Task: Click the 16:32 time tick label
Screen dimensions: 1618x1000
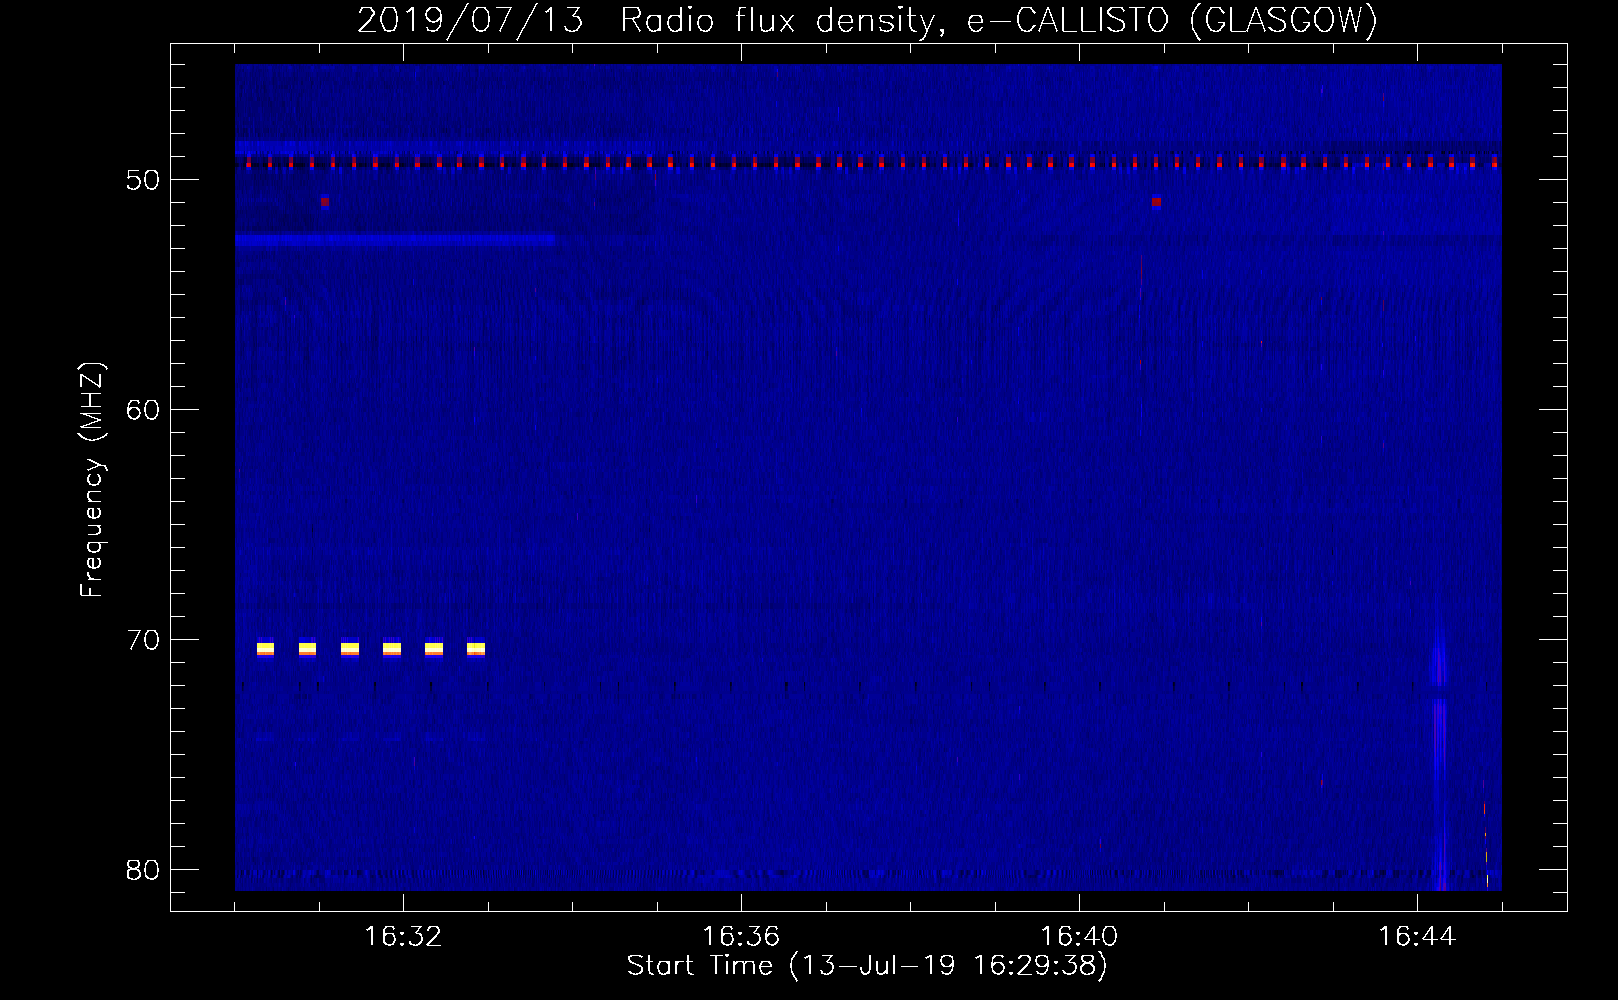Action: coord(403,937)
